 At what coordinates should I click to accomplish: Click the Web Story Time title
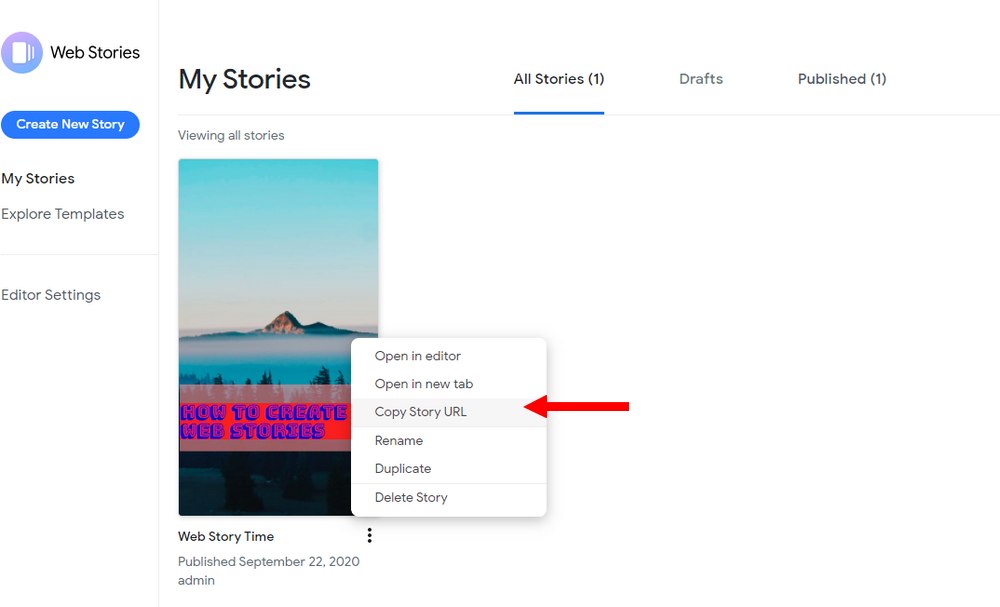click(x=226, y=536)
